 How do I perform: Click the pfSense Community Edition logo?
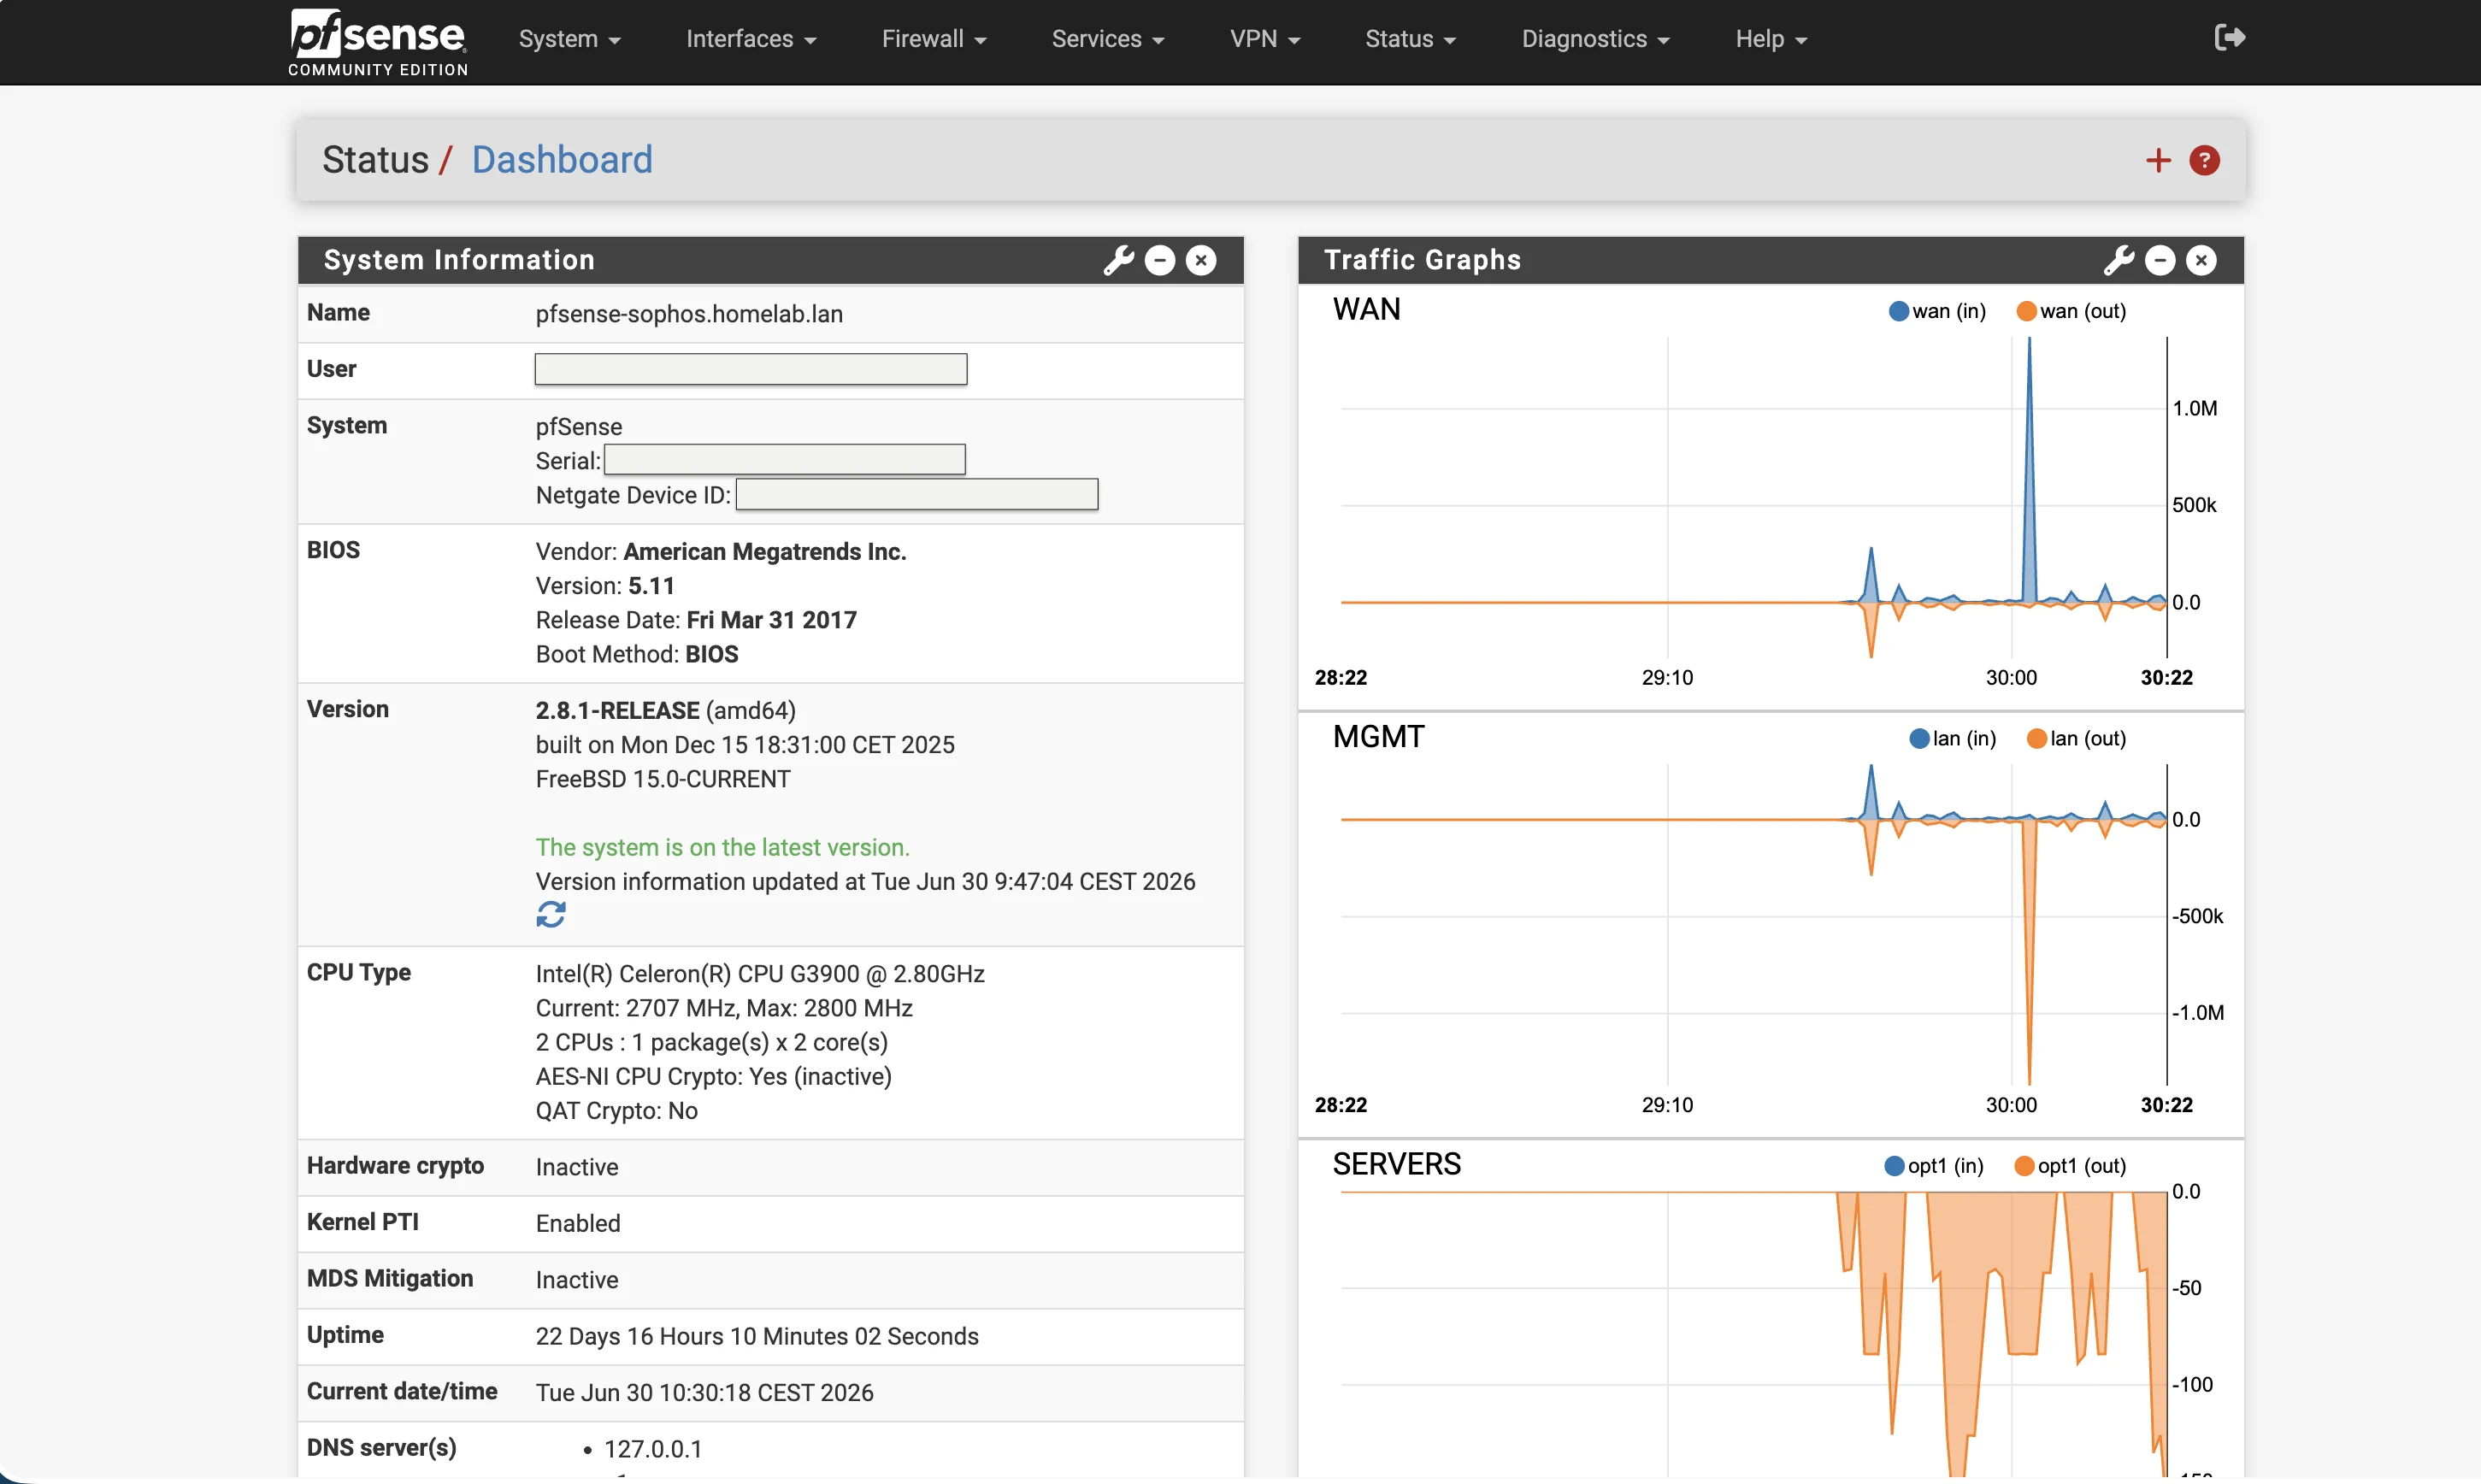(378, 42)
